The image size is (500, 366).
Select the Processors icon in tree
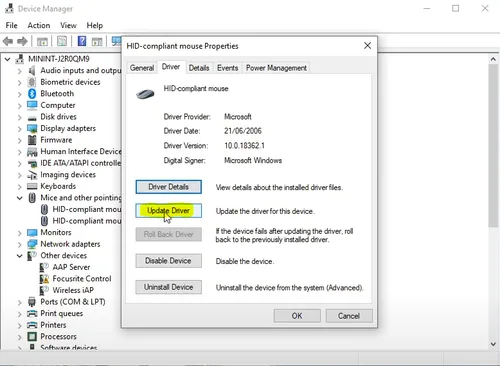tap(32, 336)
